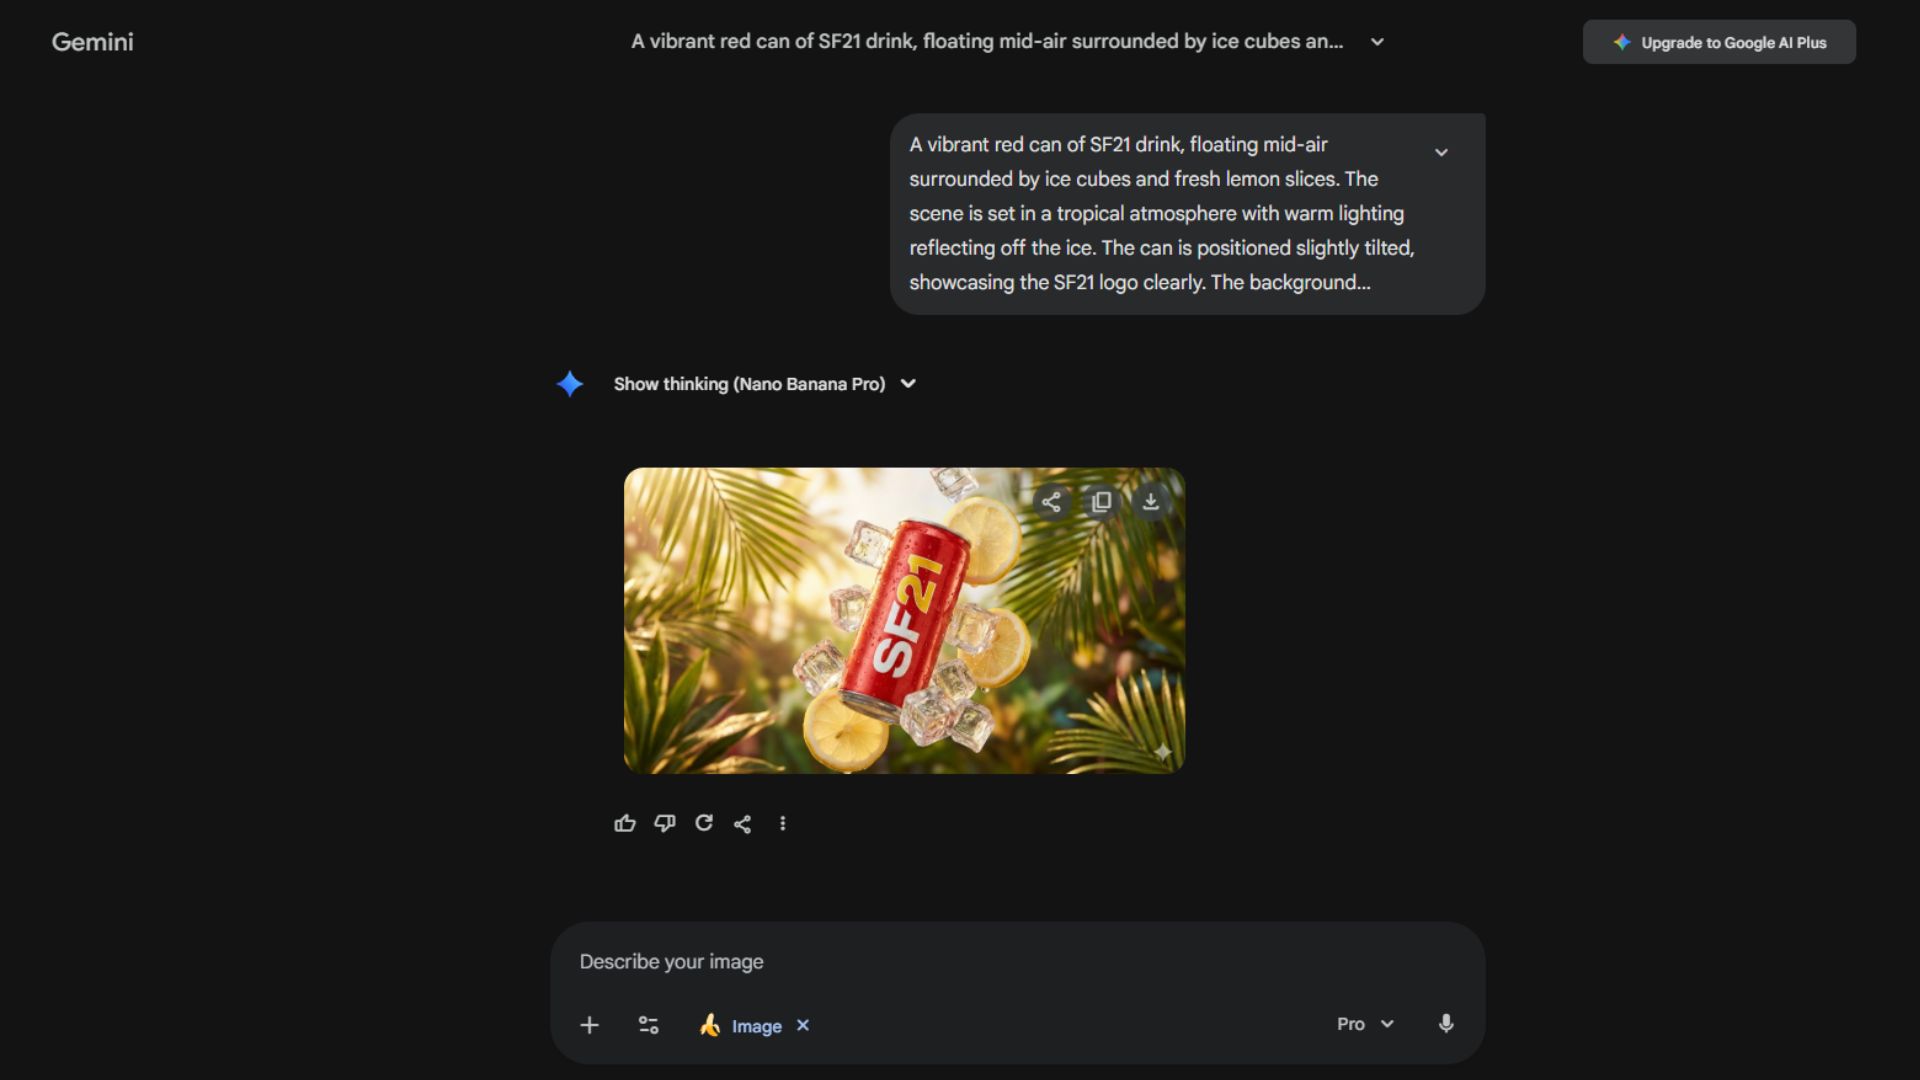1920x1080 pixels.
Task: Toggle the Image banana tool chip
Action: pos(741,1026)
